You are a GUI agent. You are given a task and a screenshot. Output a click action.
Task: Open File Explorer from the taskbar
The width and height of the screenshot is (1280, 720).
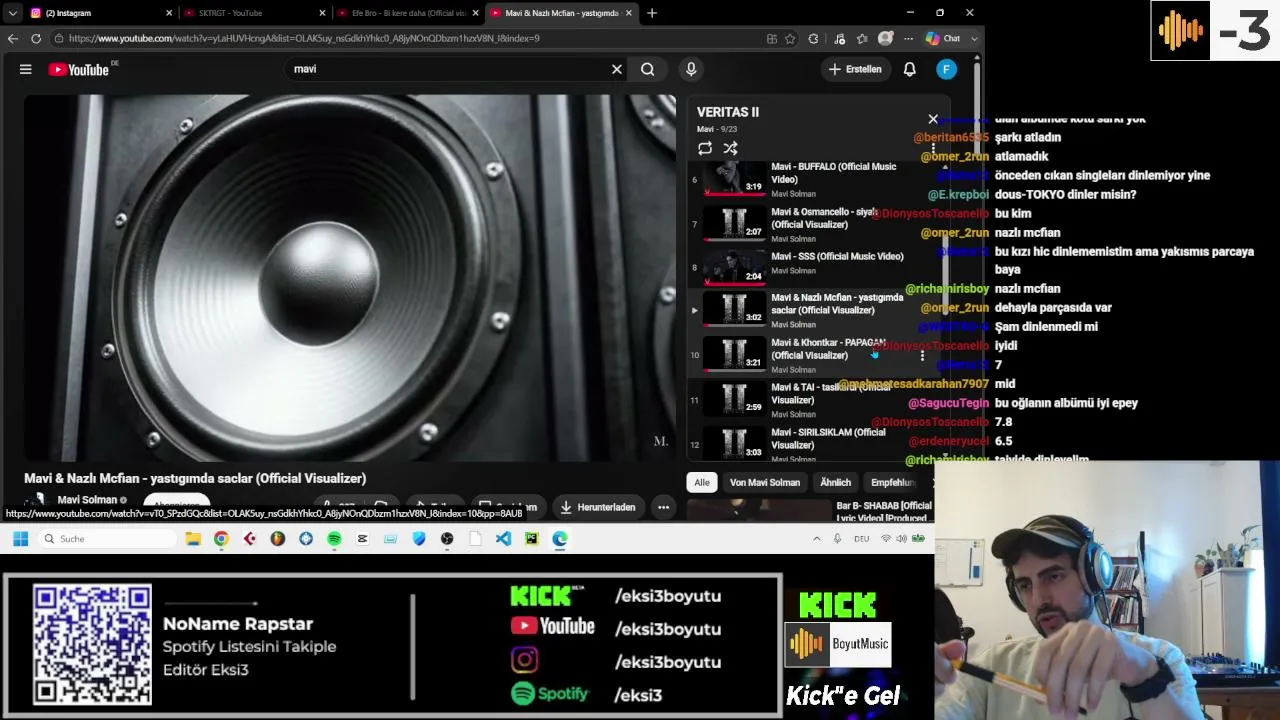[193, 538]
